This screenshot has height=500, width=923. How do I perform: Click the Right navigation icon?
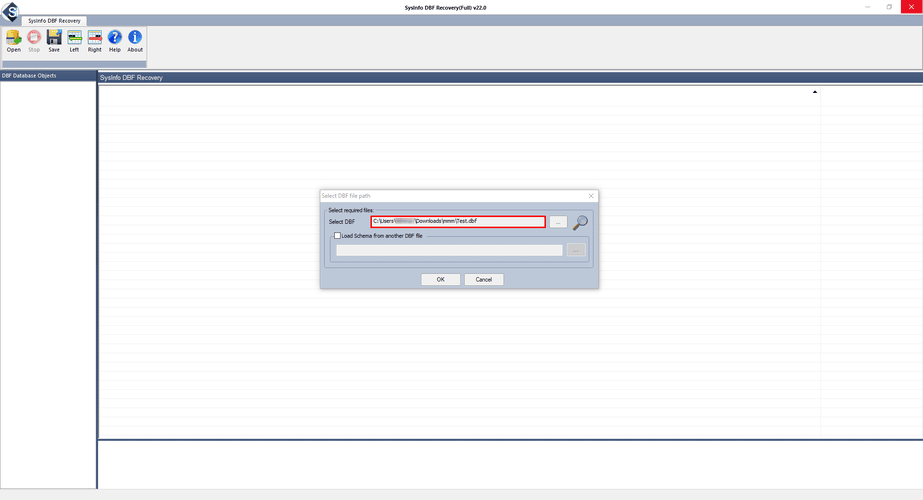94,41
